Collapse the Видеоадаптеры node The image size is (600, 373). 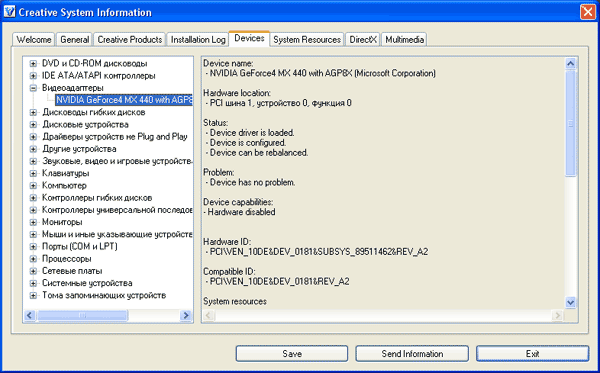[33, 88]
